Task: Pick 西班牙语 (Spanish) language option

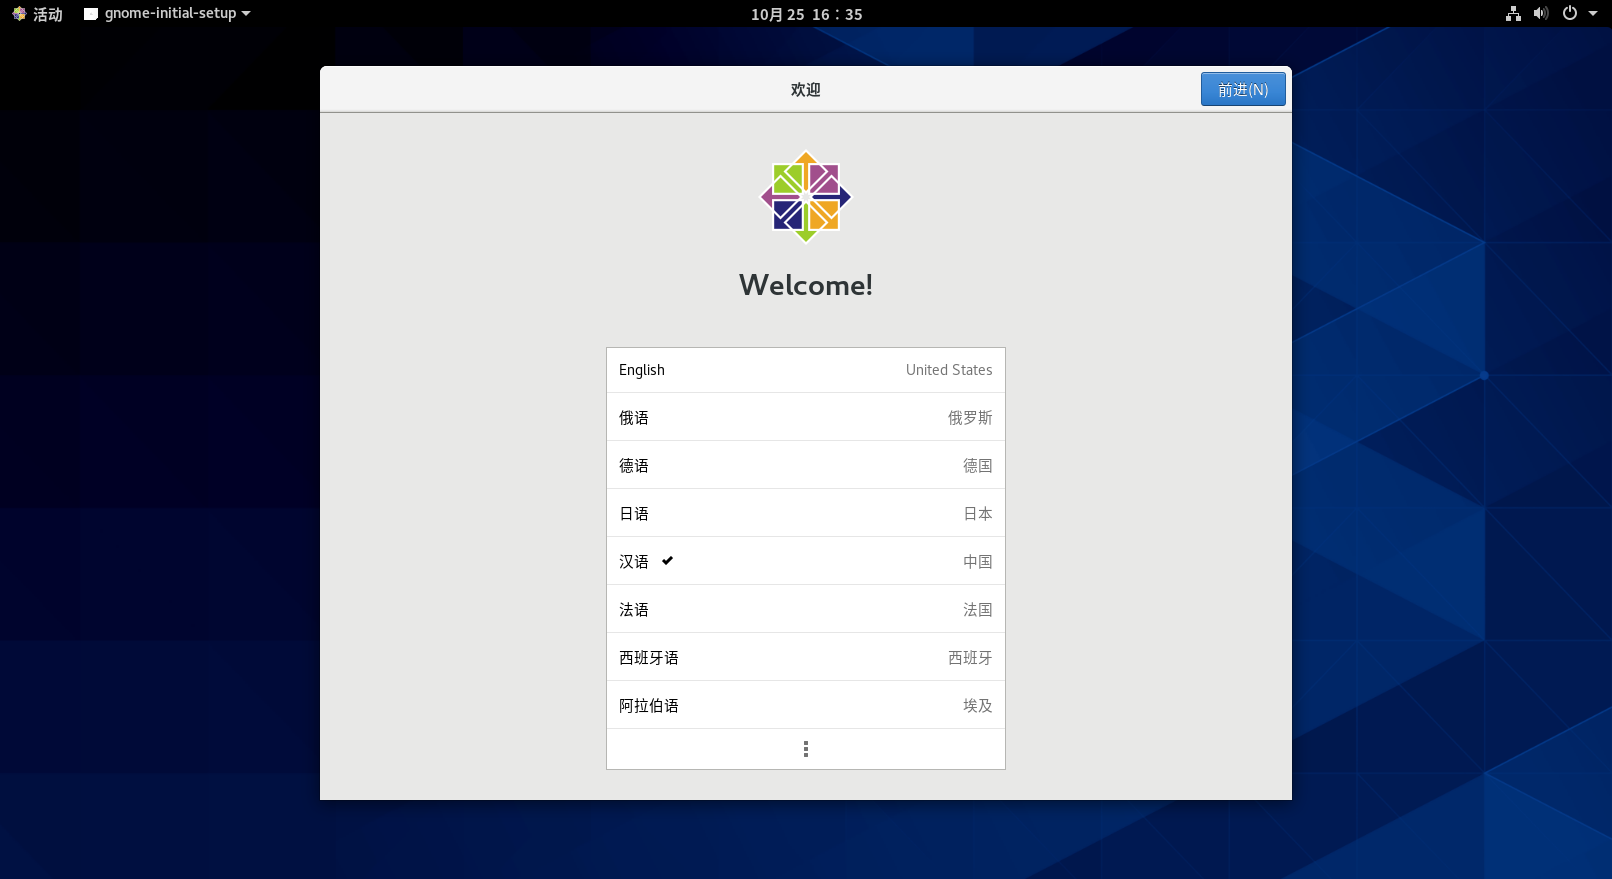Action: click(805, 657)
